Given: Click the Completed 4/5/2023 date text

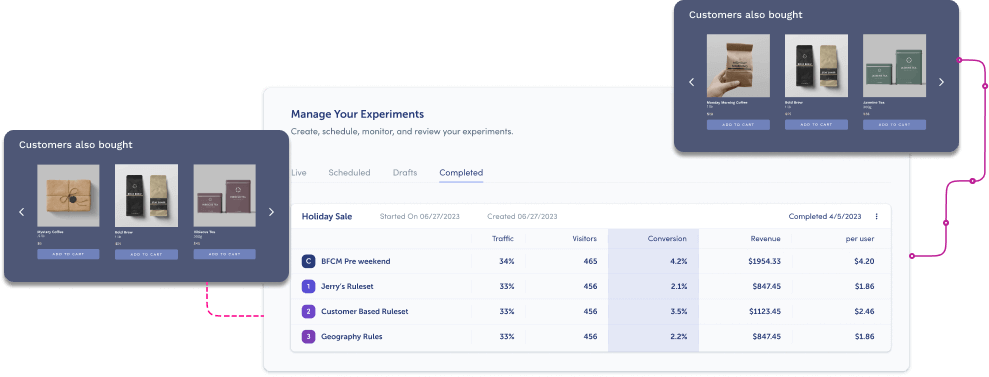Looking at the screenshot, I should (x=825, y=216).
